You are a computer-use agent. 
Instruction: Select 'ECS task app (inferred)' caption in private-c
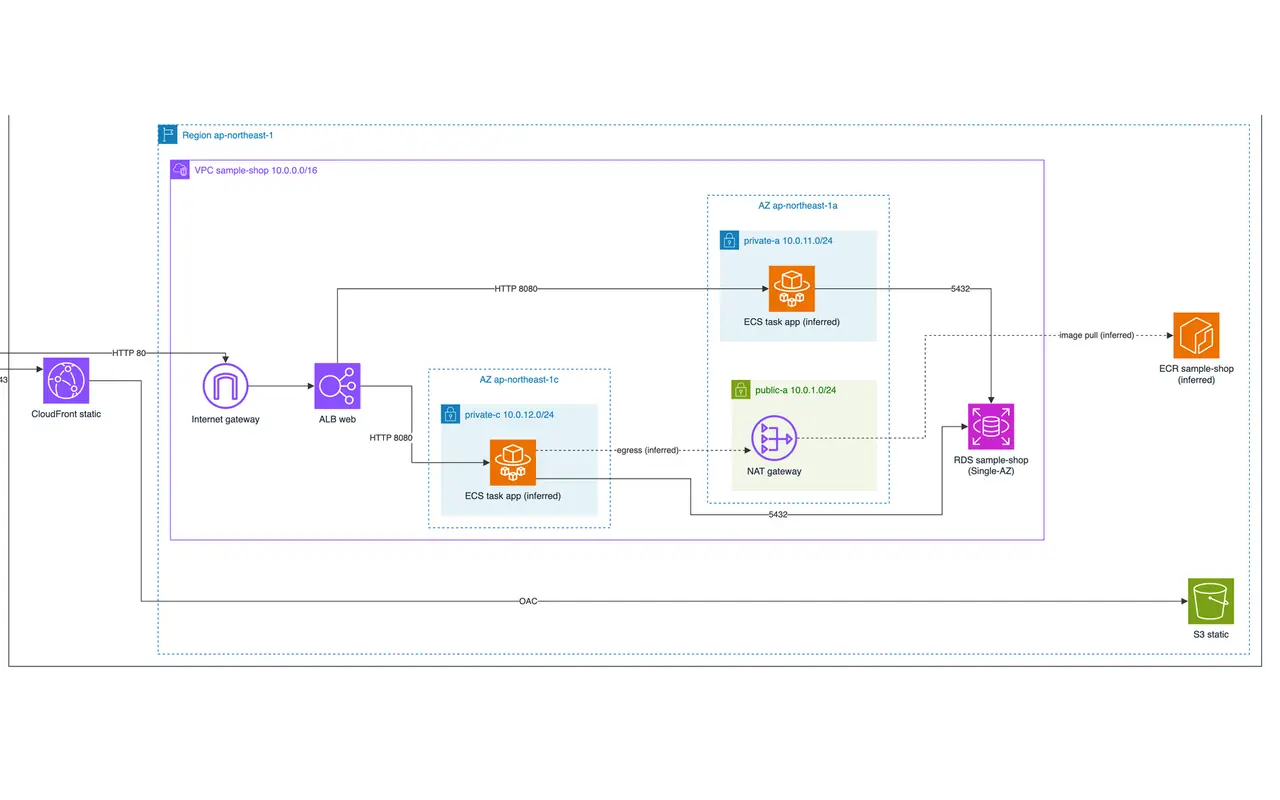[513, 496]
